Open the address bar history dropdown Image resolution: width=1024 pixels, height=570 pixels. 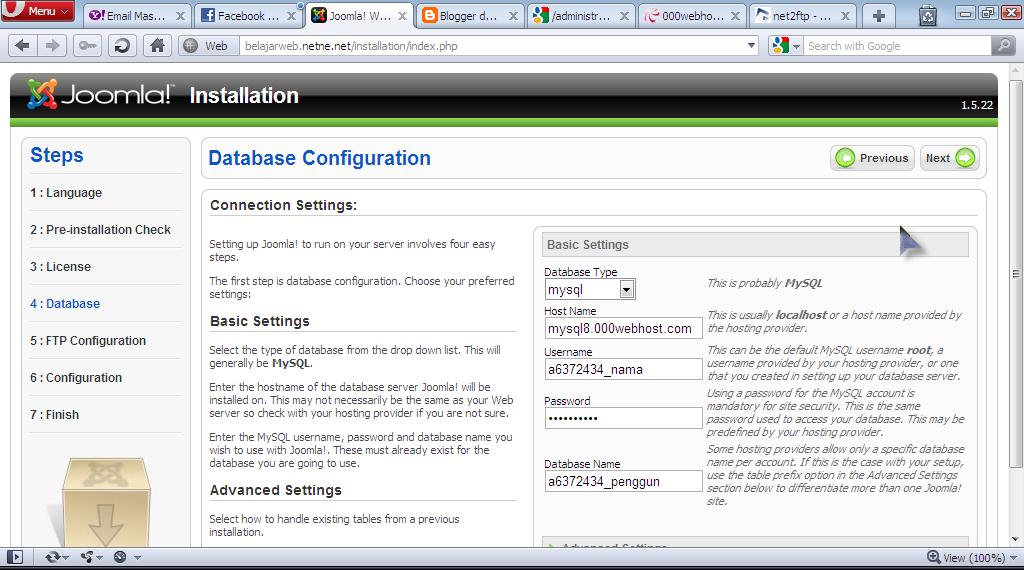pyautogui.click(x=752, y=46)
